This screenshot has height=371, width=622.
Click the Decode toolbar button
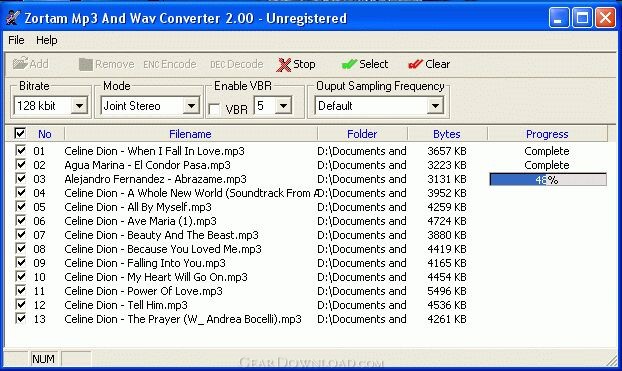pos(236,64)
